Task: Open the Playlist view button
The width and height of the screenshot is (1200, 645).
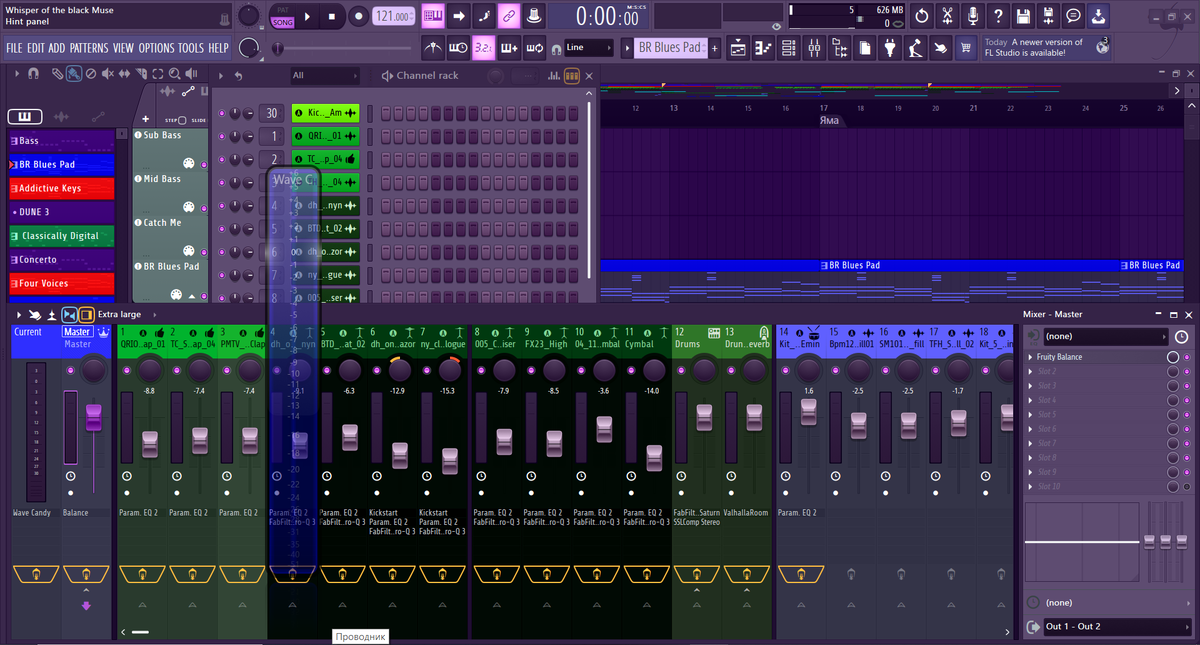Action: click(x=737, y=47)
